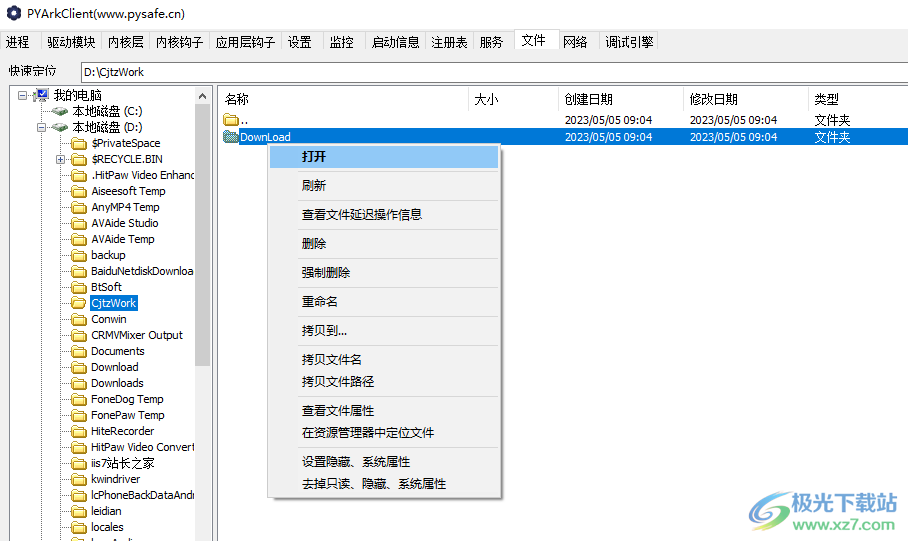Open the 网络 tab

pos(575,42)
